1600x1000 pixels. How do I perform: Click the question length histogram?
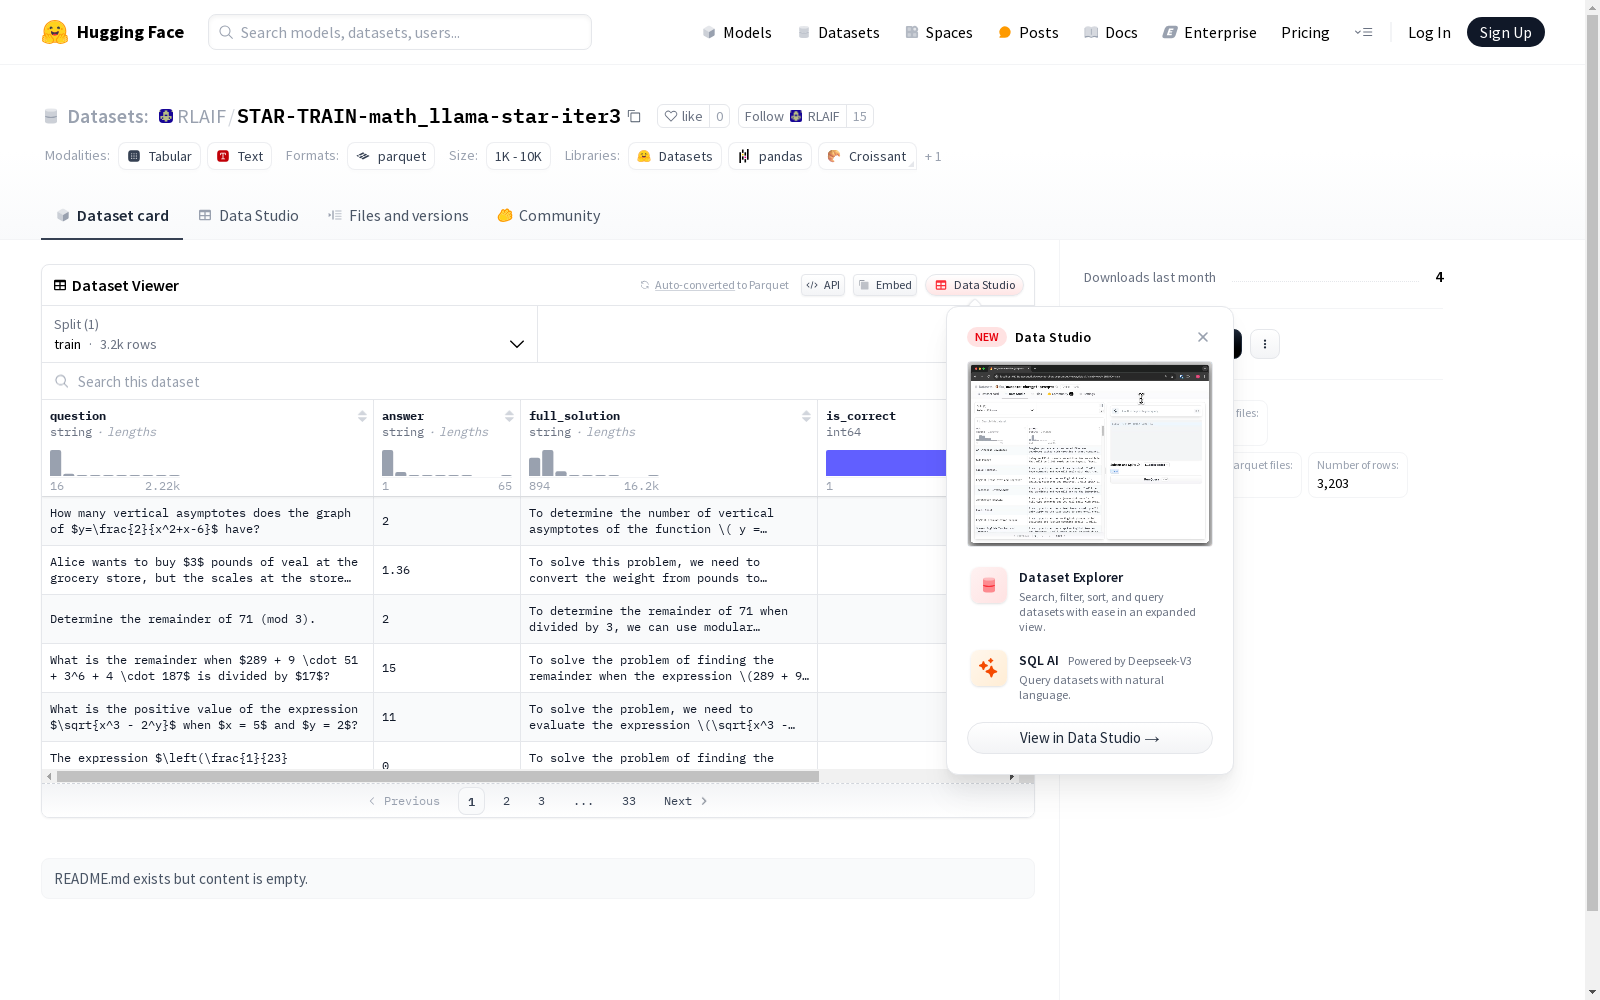(115, 463)
